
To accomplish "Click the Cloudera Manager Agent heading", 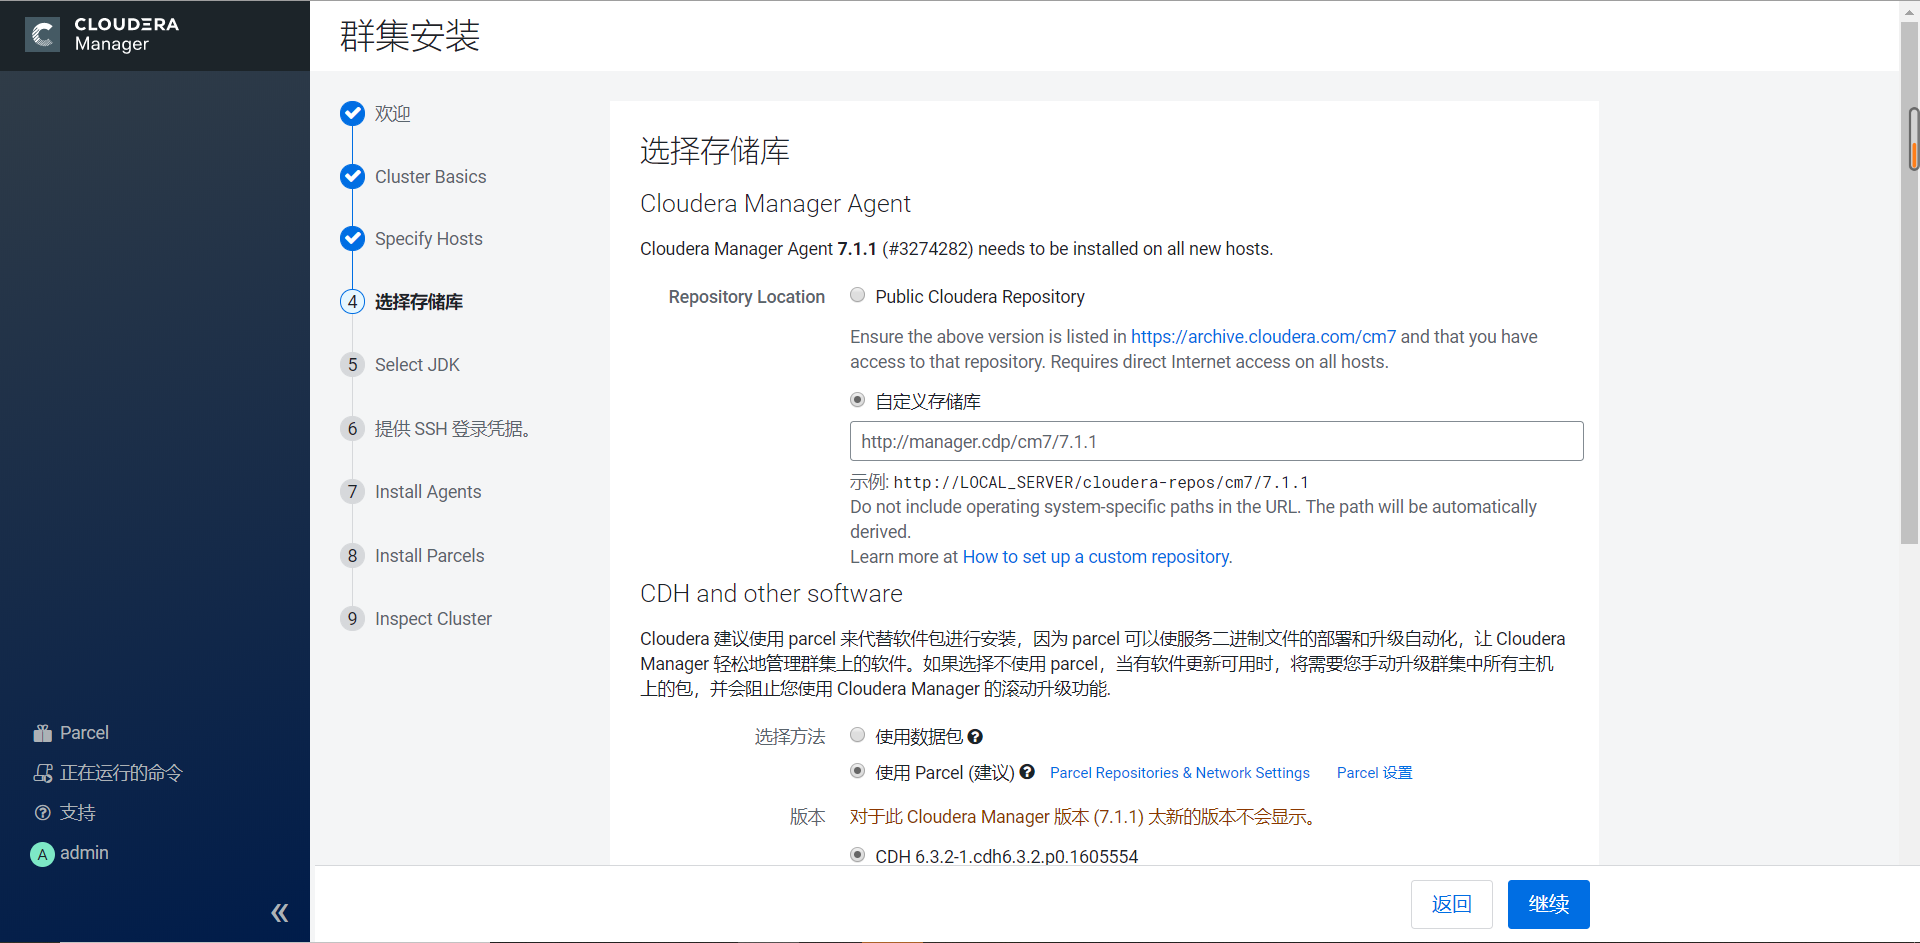I will tap(775, 204).
